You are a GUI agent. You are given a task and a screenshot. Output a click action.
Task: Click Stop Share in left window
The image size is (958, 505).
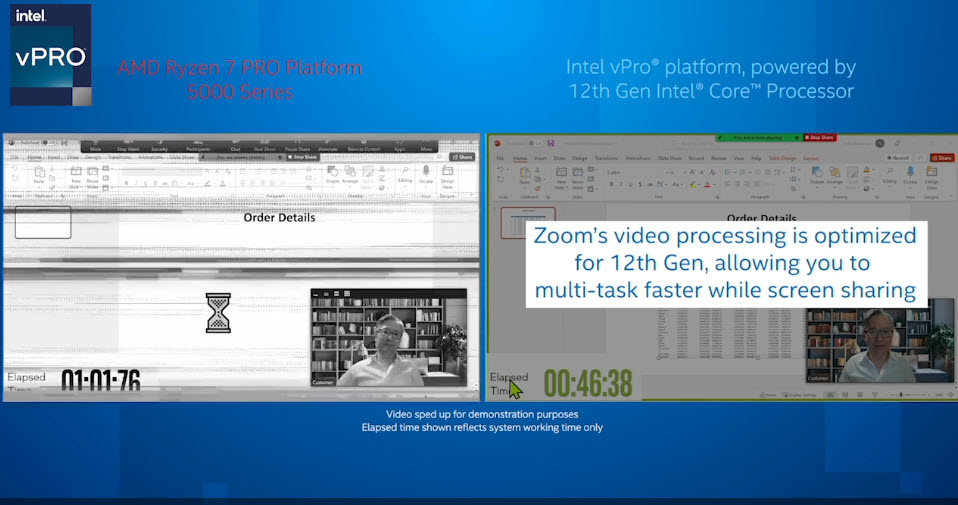pyautogui.click(x=303, y=157)
